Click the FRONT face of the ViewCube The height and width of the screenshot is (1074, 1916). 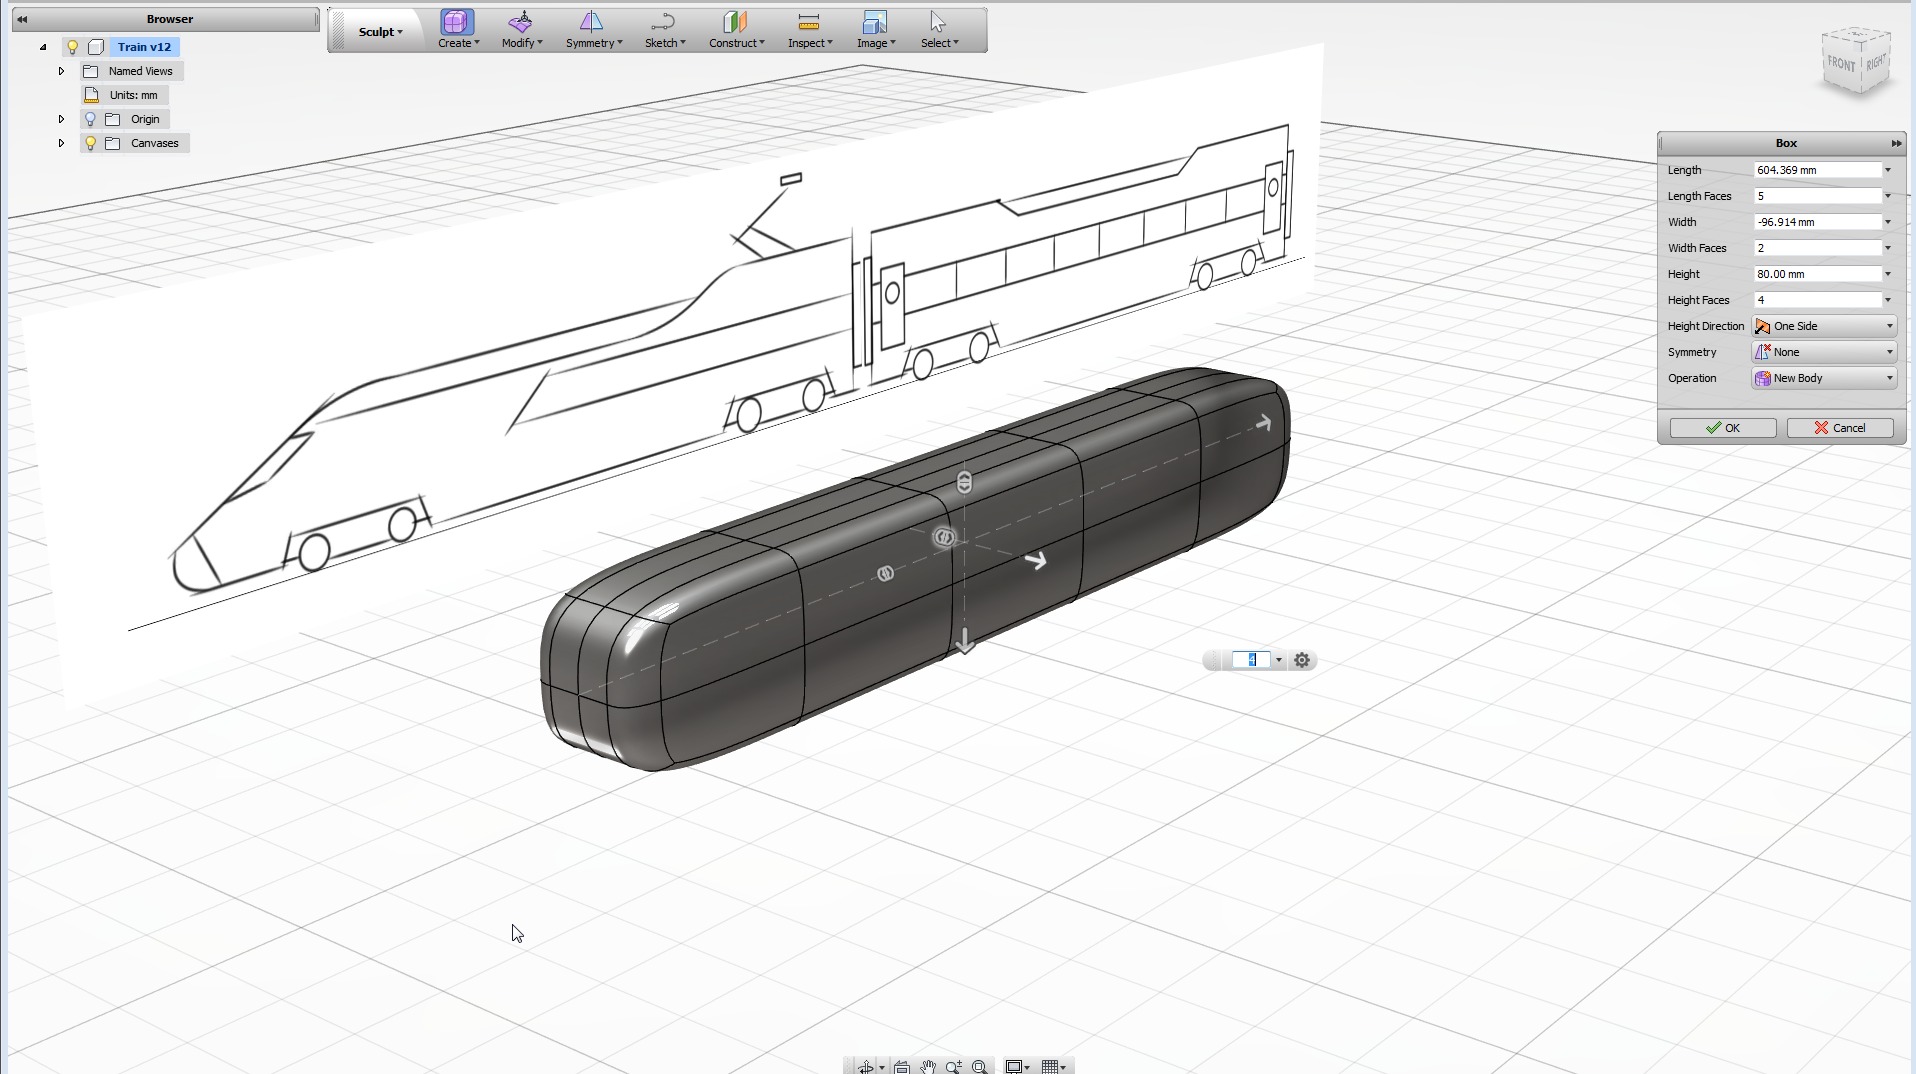tap(1841, 62)
